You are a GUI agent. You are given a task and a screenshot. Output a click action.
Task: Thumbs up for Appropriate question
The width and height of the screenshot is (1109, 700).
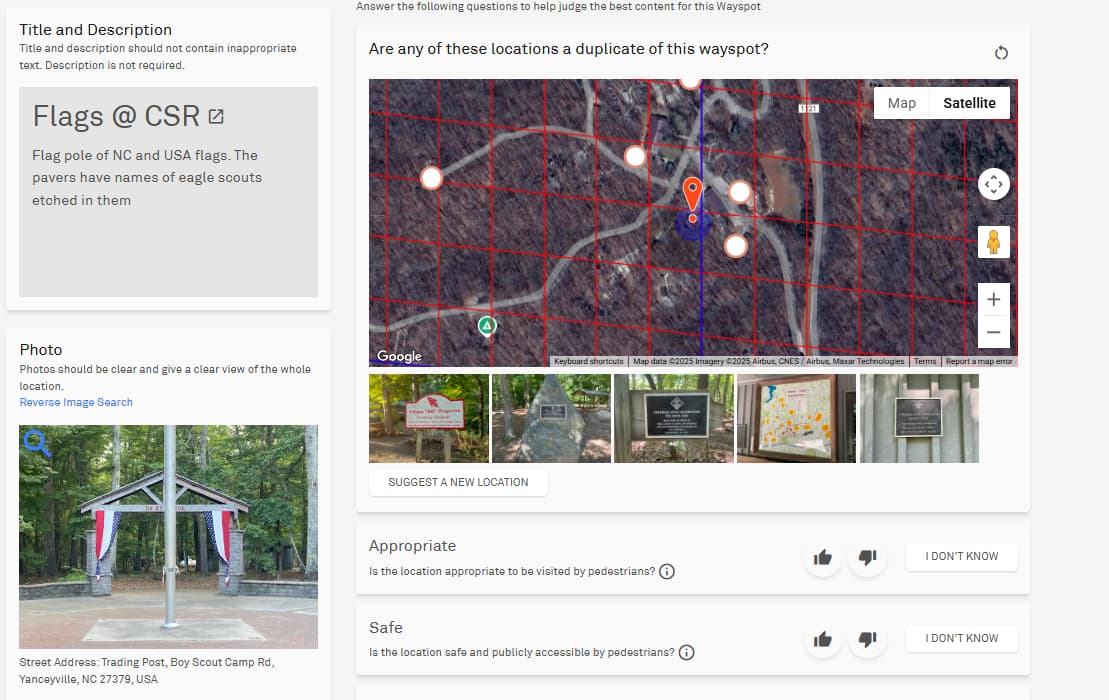[823, 557]
